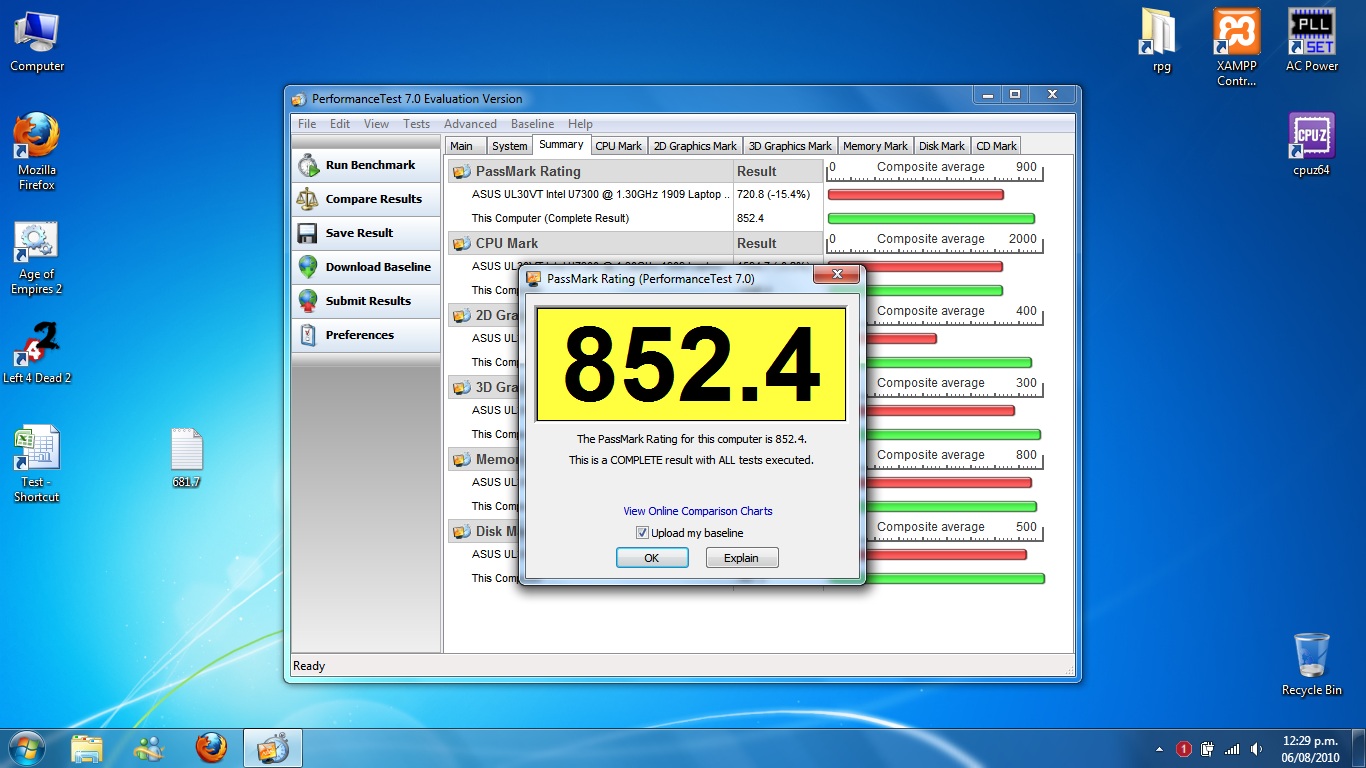Click the green PassMark Rating result bar
Viewport: 1366px width, 768px height.
[x=931, y=218]
